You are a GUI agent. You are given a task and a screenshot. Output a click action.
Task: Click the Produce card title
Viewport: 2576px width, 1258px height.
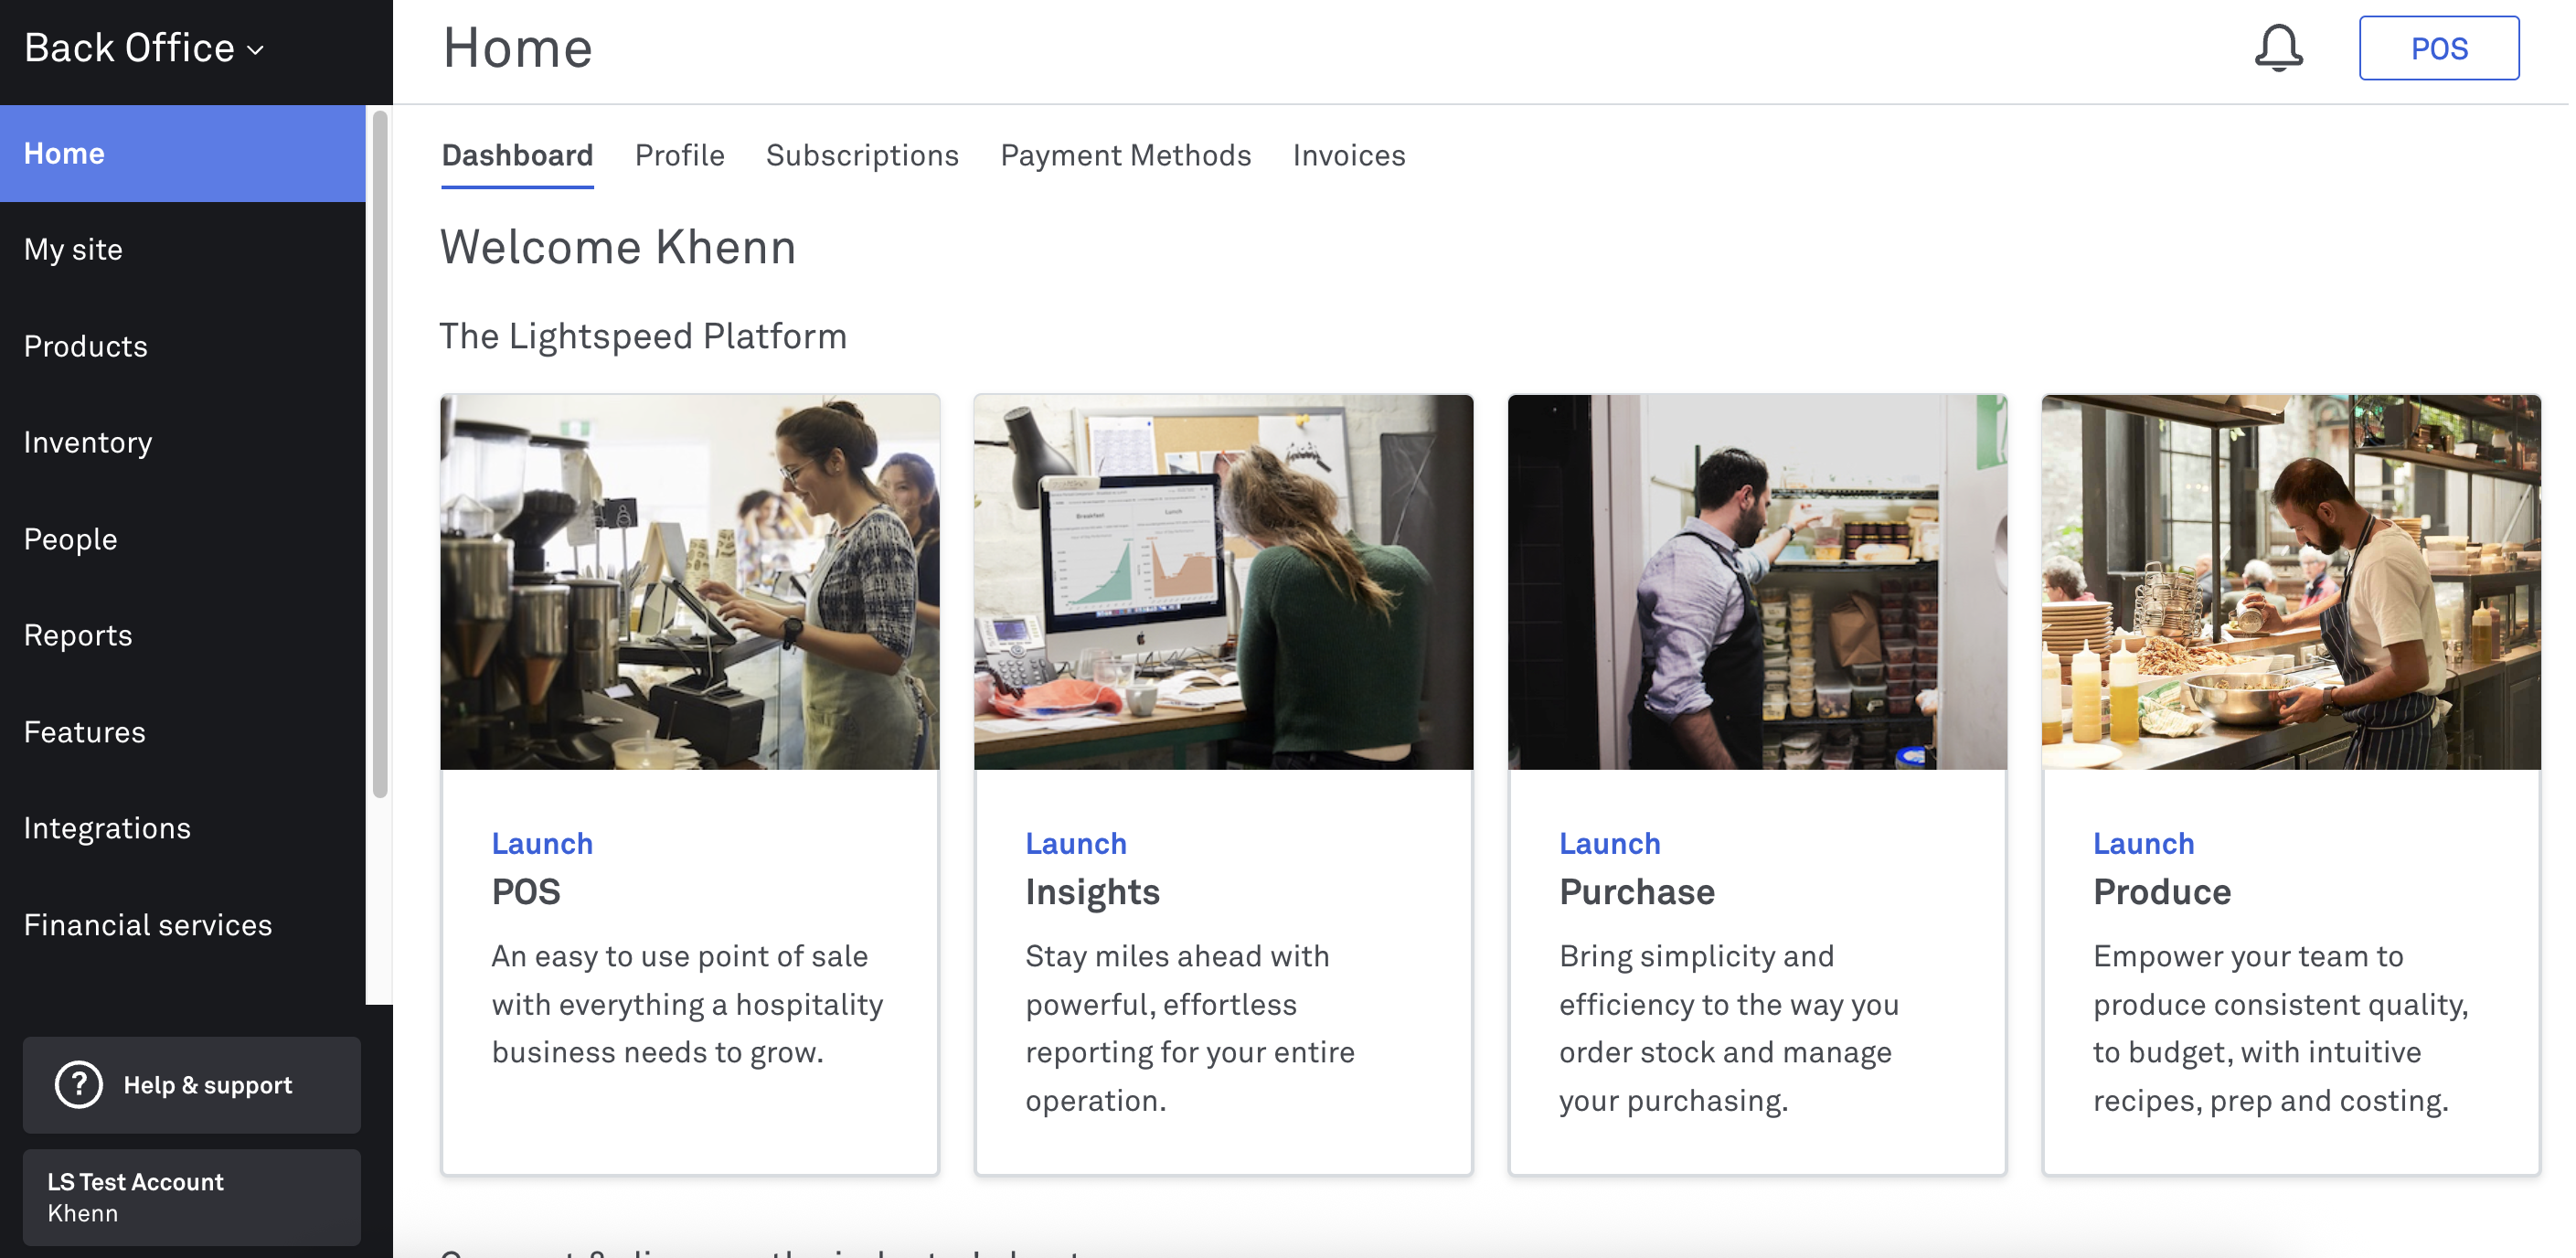[2162, 891]
